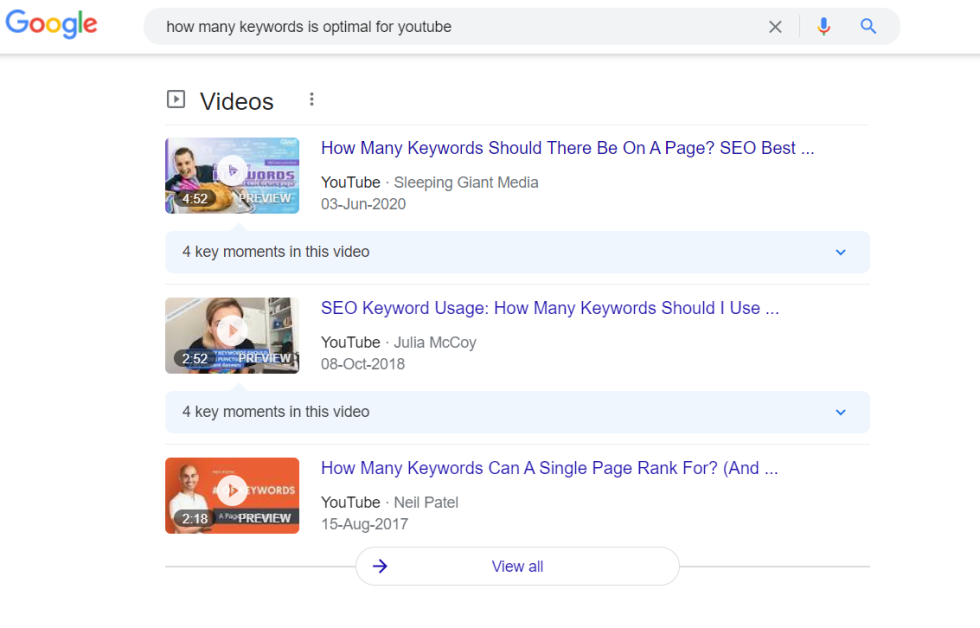Expand key moments under Julia McCoy video
Screen dimensions: 980x628
(517, 412)
